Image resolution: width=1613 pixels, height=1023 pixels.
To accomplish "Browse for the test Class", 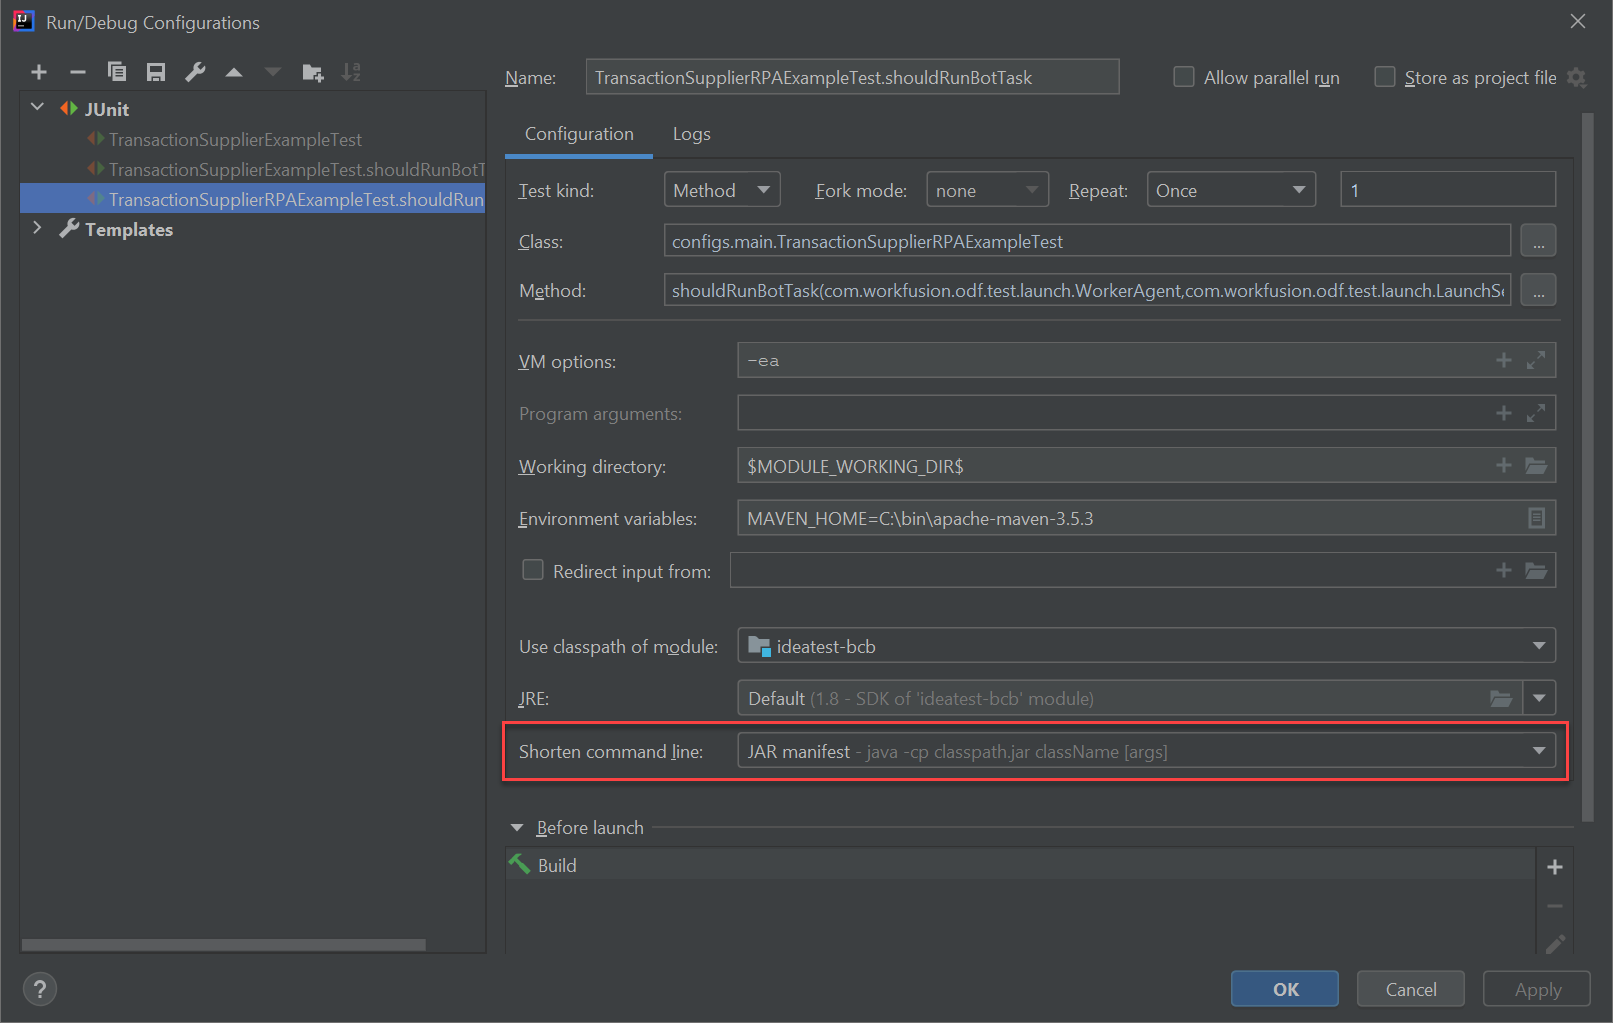I will click(1538, 241).
